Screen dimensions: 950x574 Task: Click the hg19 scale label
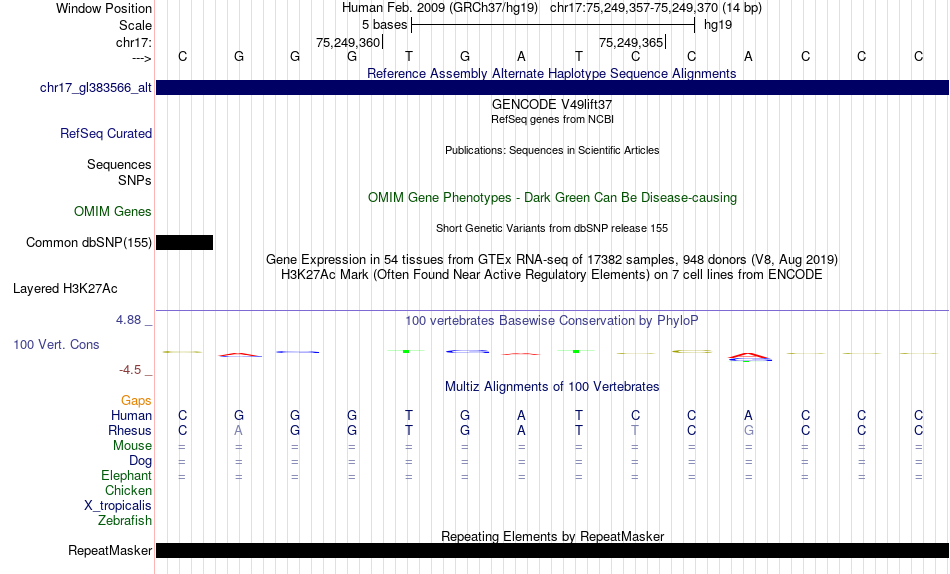tap(718, 25)
